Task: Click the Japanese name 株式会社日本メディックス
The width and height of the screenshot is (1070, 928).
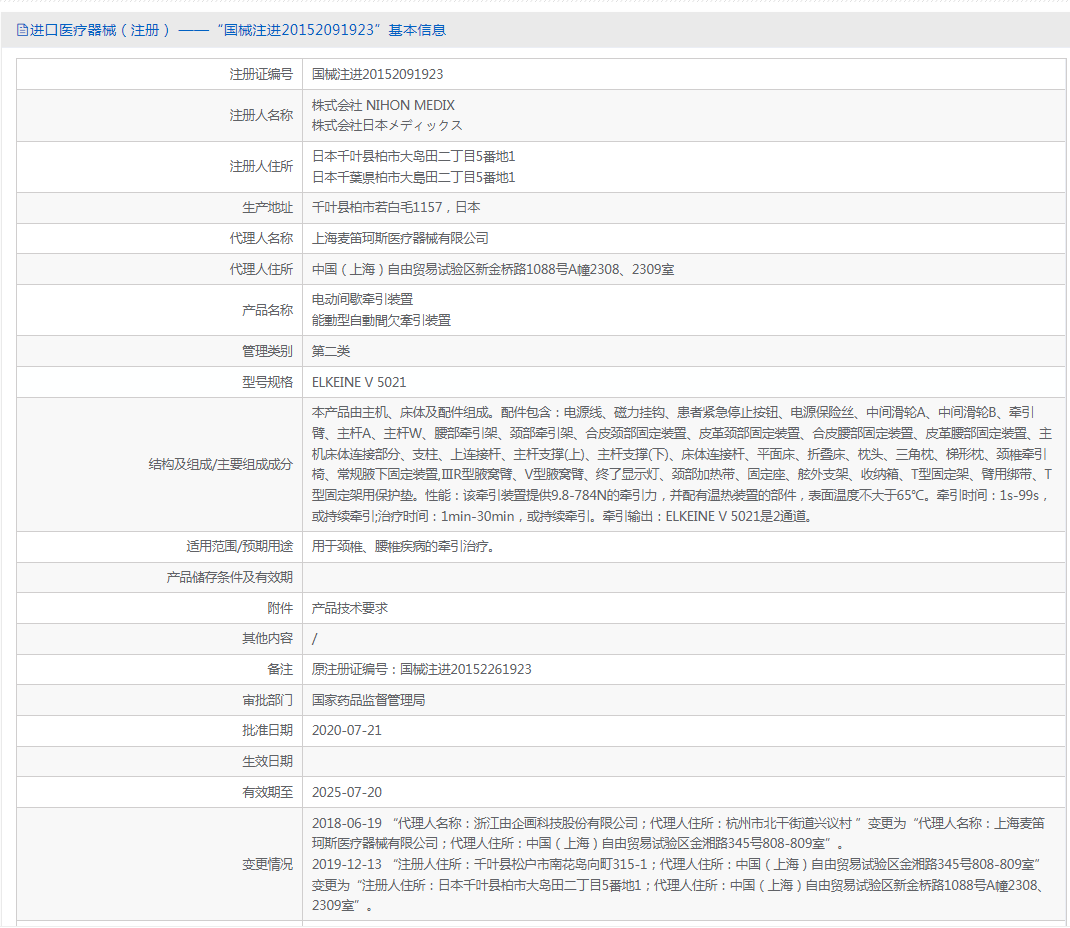Action: tap(387, 126)
